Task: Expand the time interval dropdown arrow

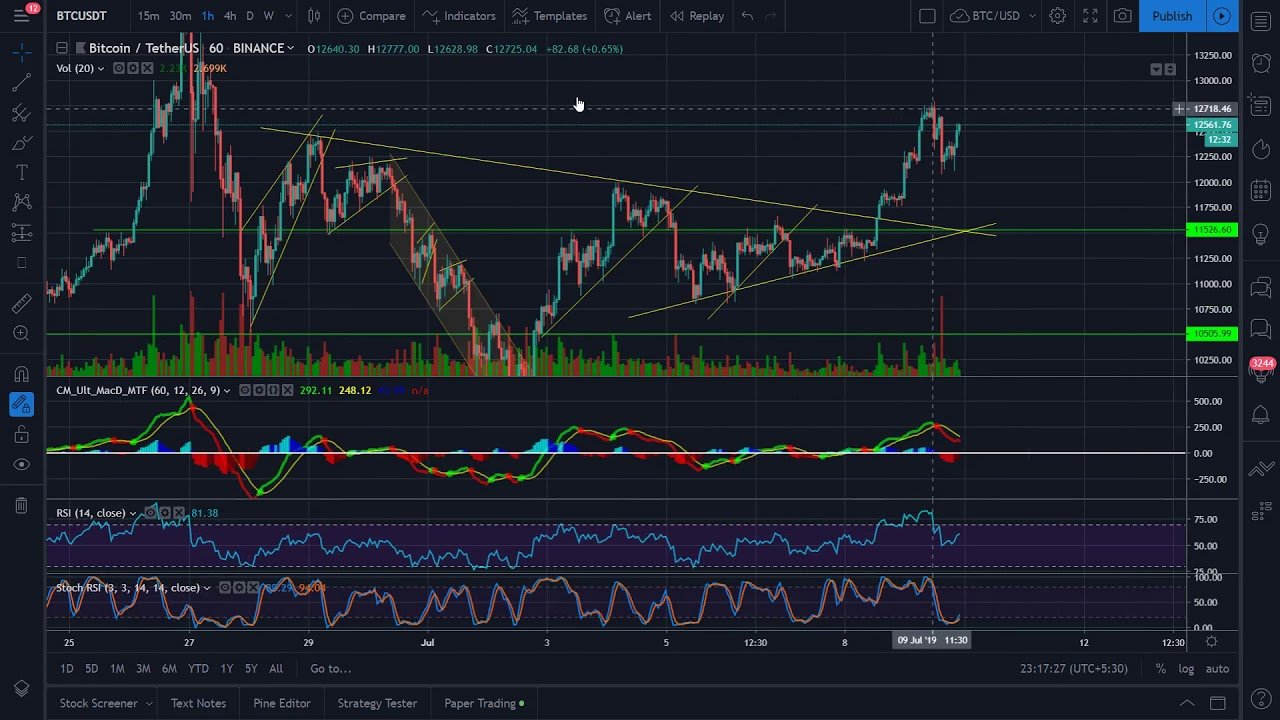Action: (289, 16)
